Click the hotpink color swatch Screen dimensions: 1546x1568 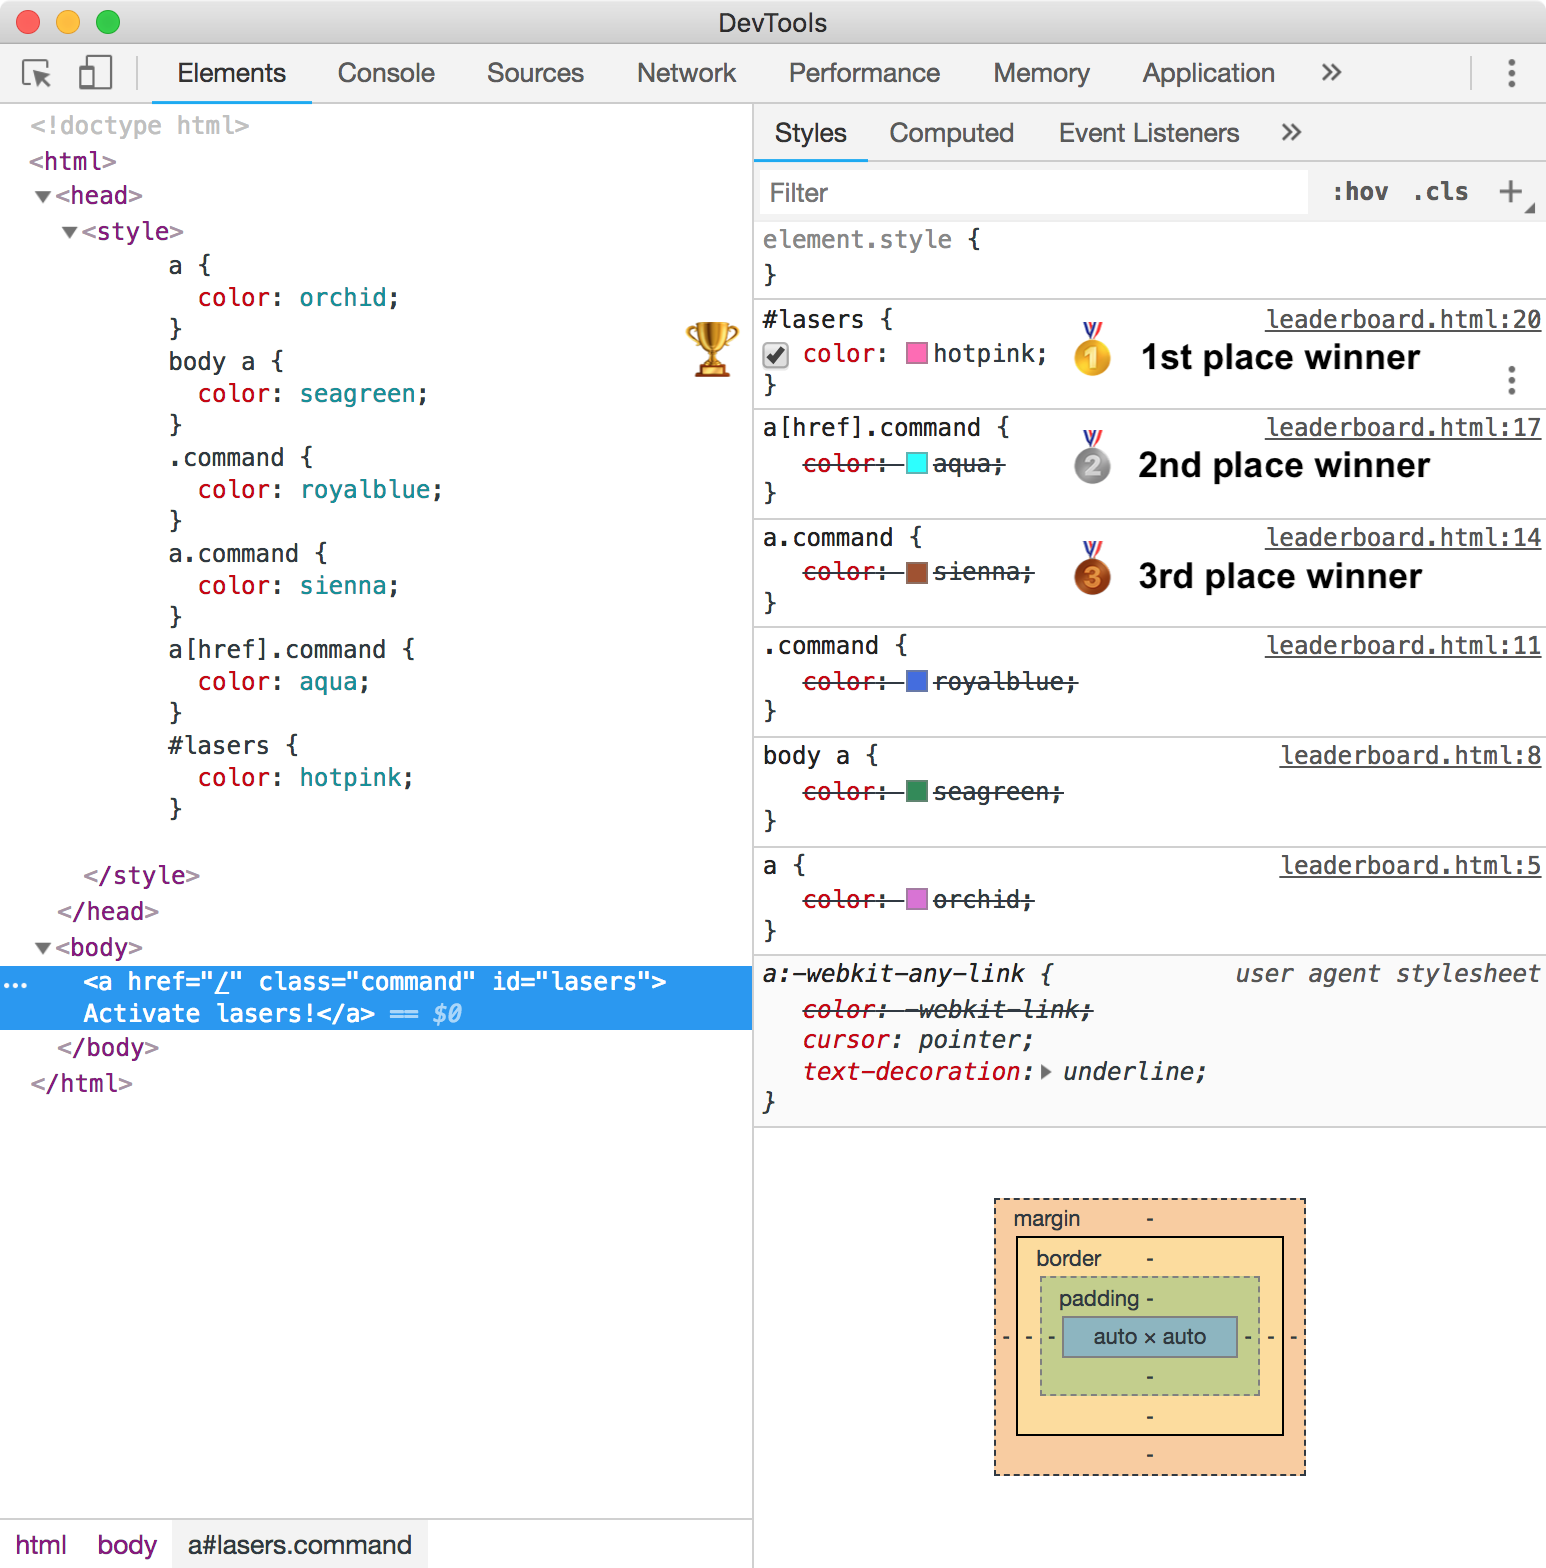[916, 354]
